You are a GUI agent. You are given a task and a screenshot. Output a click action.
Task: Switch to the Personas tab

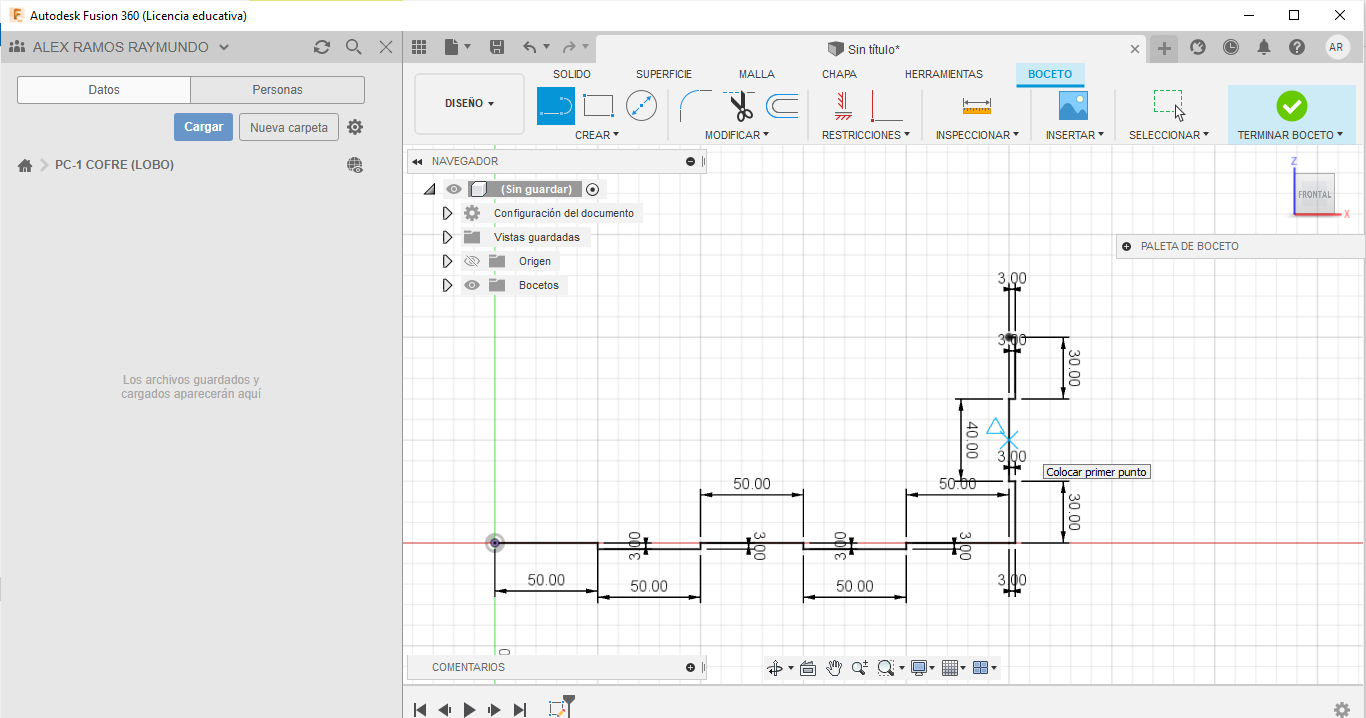coord(277,90)
